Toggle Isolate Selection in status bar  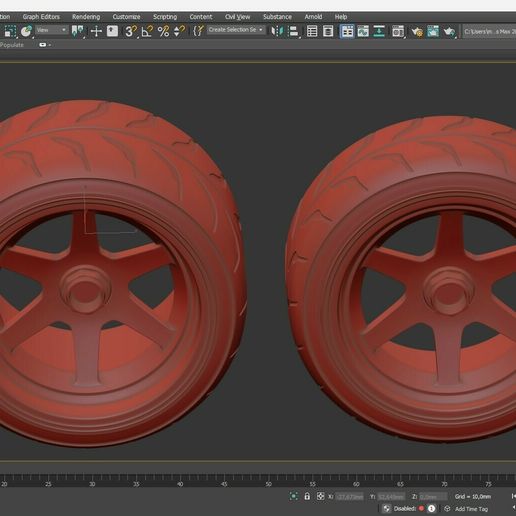point(294,496)
